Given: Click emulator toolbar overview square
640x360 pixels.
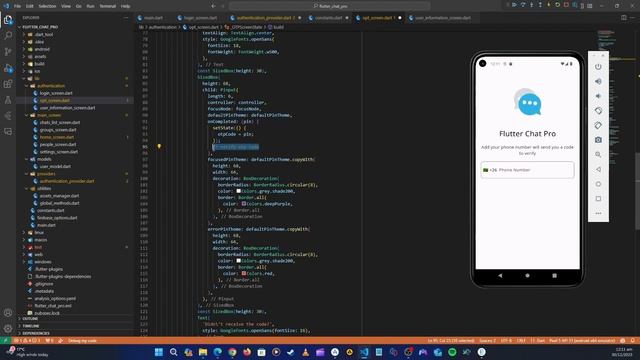Looking at the screenshot, I should tap(598, 199).
